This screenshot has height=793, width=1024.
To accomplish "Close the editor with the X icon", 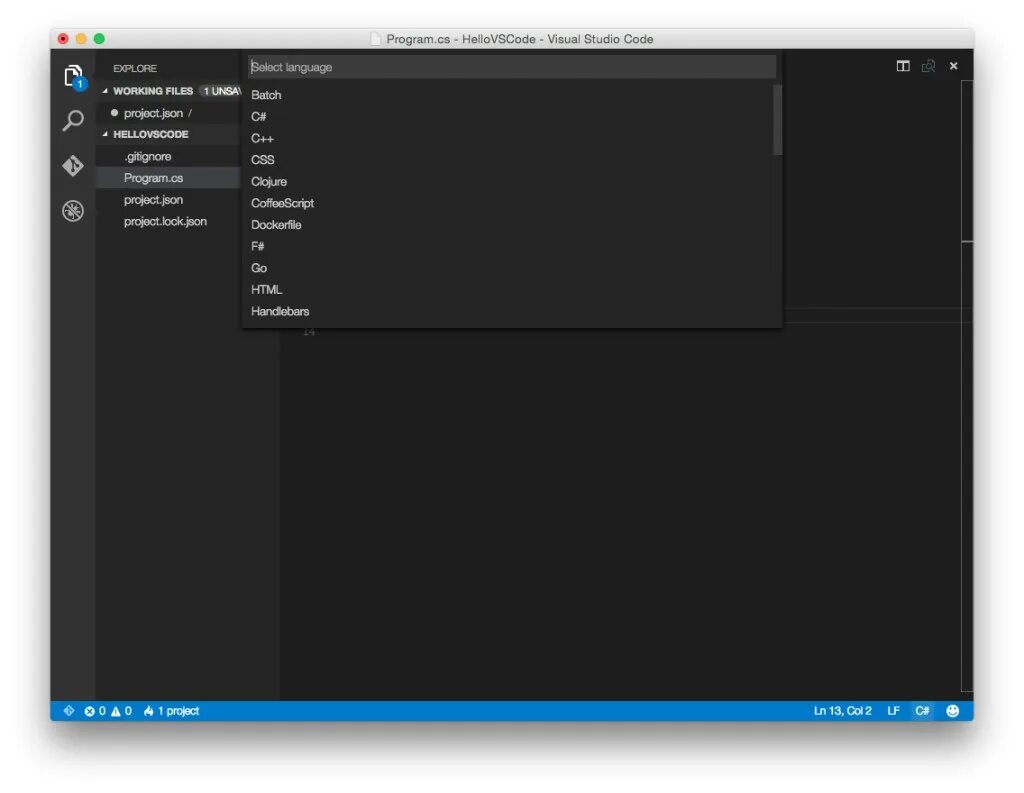I will pos(953,66).
